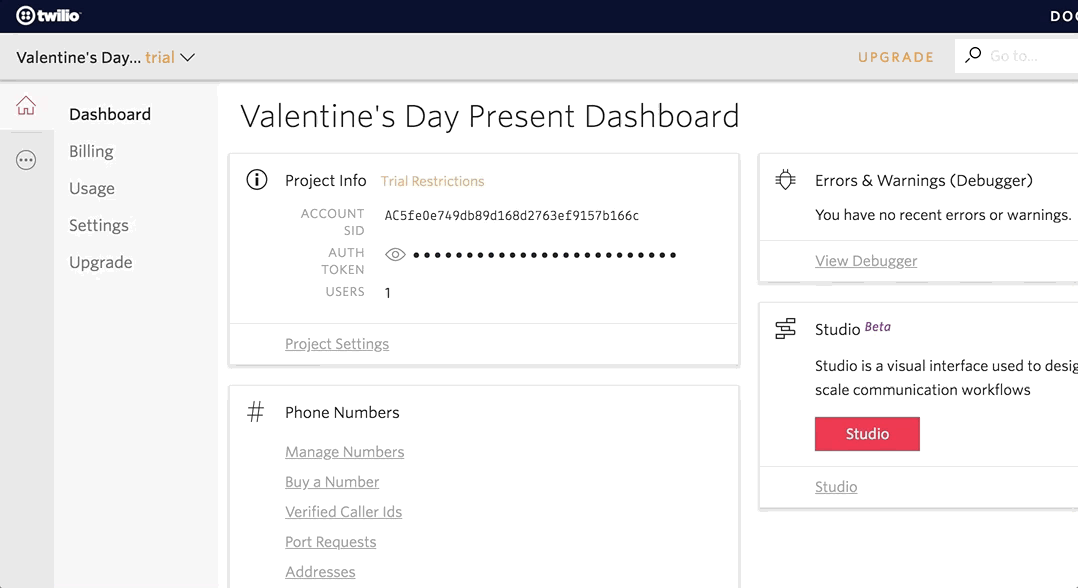1078x588 pixels.
Task: Click the no recent errors message
Action: coord(943,215)
